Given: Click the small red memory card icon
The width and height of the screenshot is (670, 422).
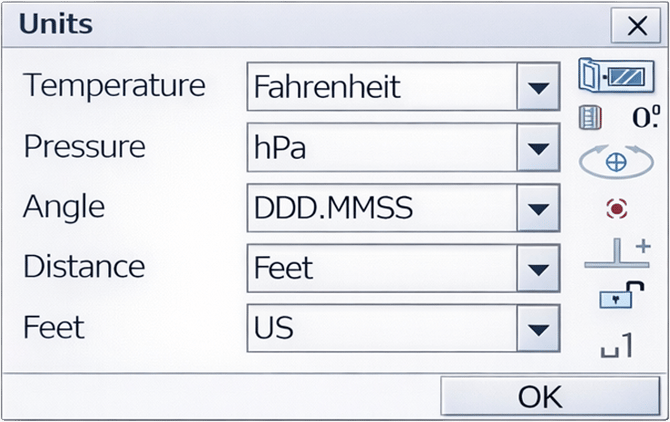Looking at the screenshot, I should (591, 119).
